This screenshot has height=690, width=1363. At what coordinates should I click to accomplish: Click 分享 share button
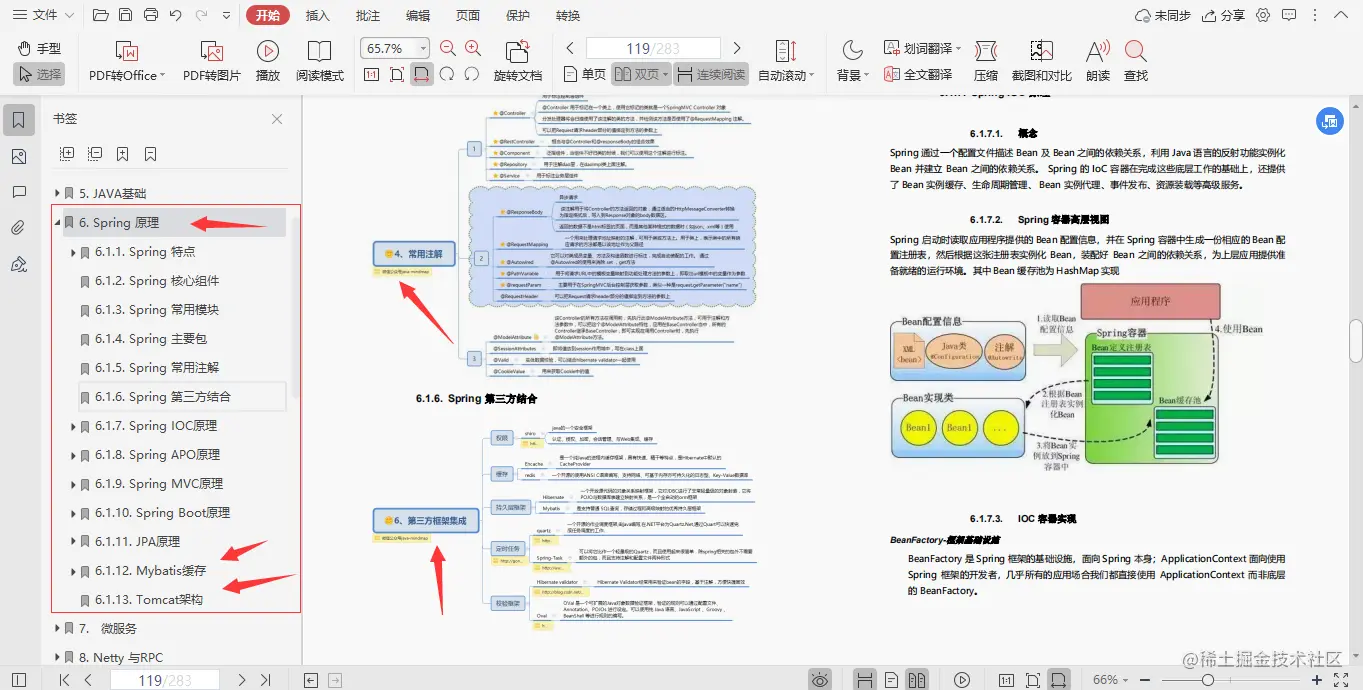point(1223,15)
